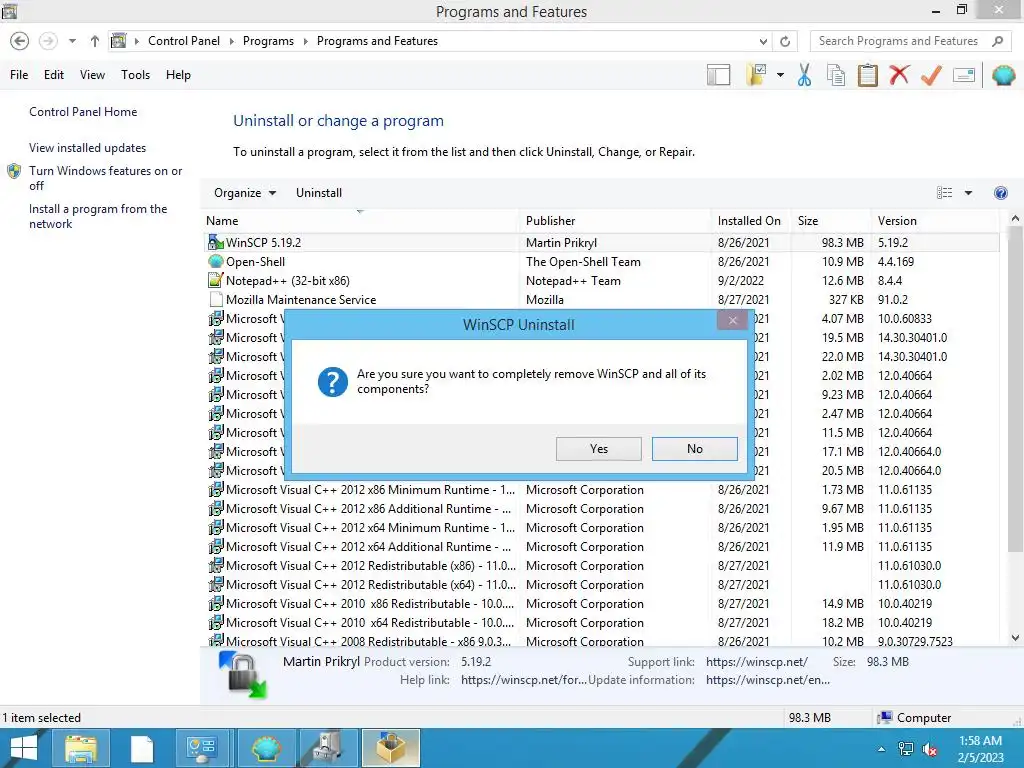Viewport: 1024px width, 768px height.
Task: Click the installer box taskbar icon
Action: click(390, 748)
